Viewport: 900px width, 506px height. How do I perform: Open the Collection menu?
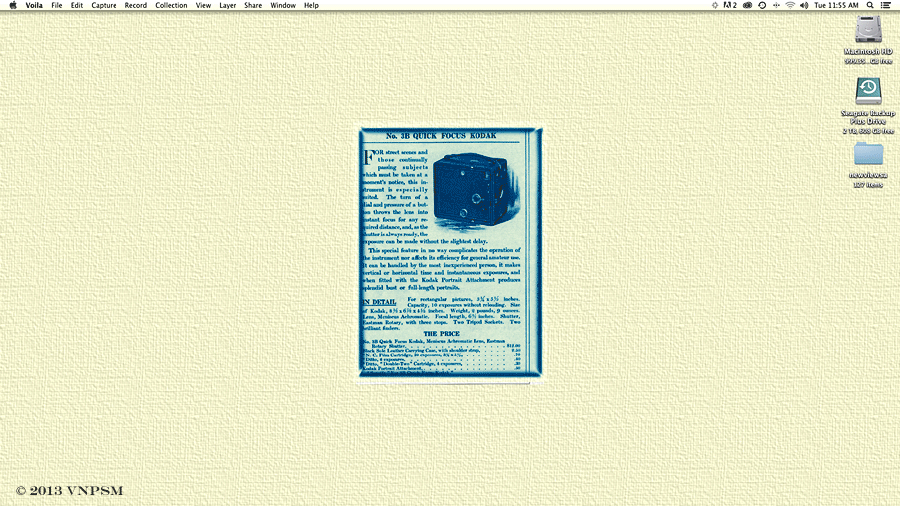[171, 5]
